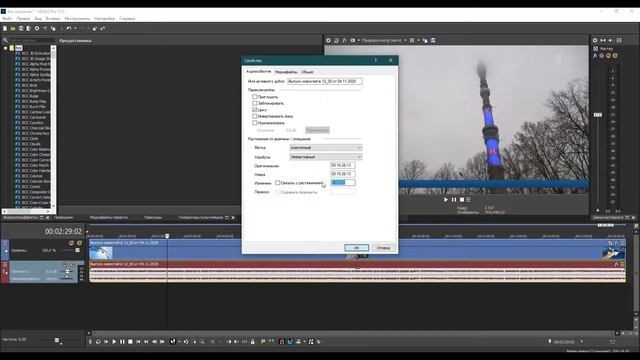Select the Normal edit tool
Viewport: 640px width, 360px height.
[x=173, y=342]
